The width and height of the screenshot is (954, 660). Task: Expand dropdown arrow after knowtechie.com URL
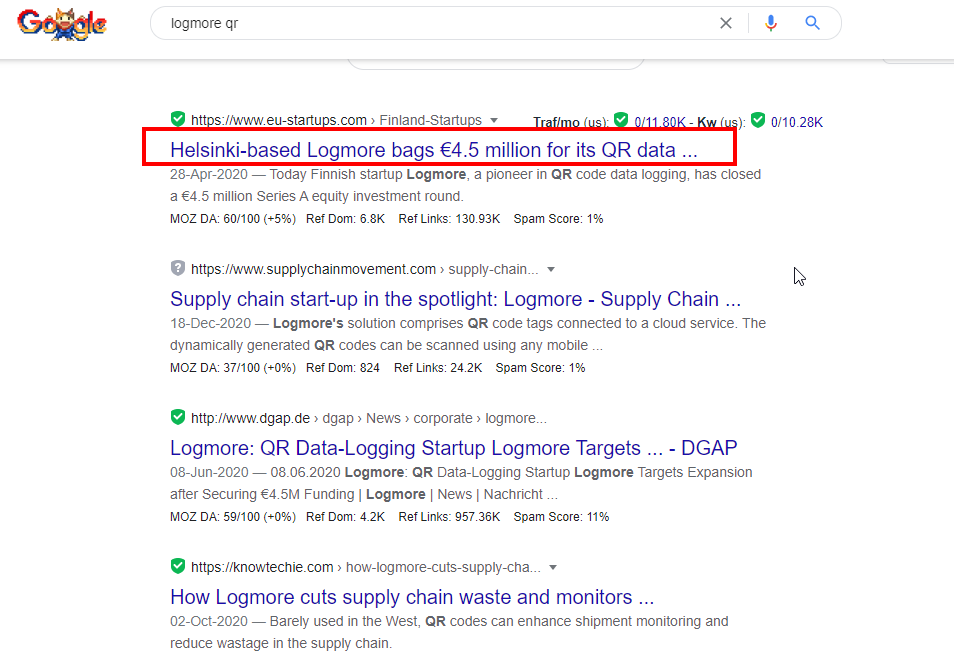[x=552, y=568]
